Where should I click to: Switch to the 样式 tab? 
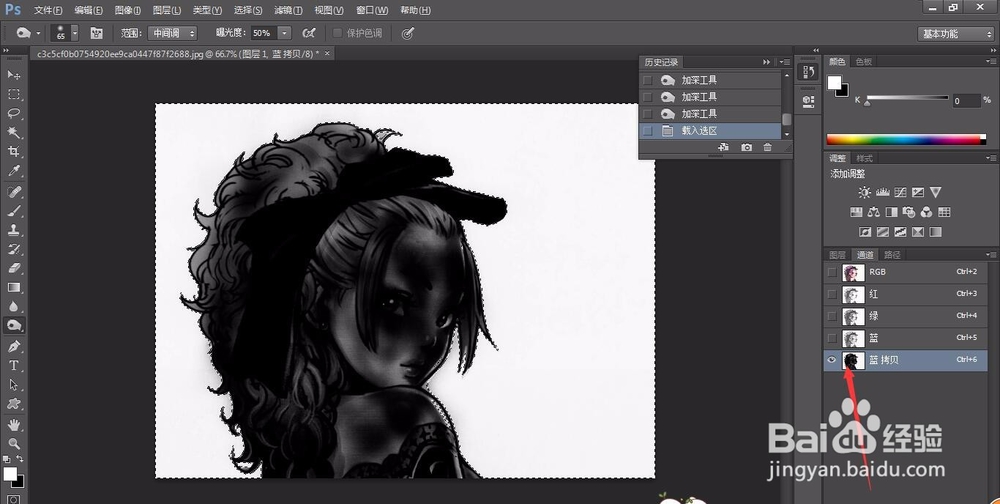tap(864, 158)
